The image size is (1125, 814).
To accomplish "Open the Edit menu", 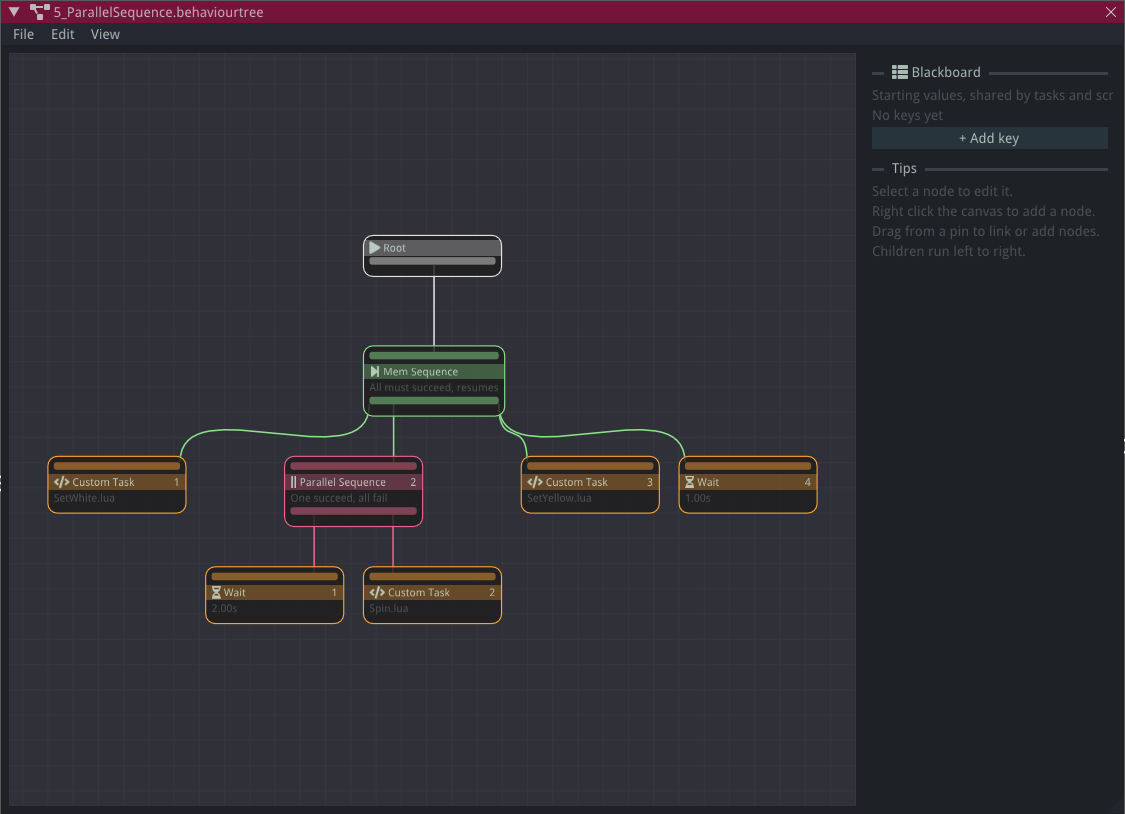I will (x=62, y=34).
